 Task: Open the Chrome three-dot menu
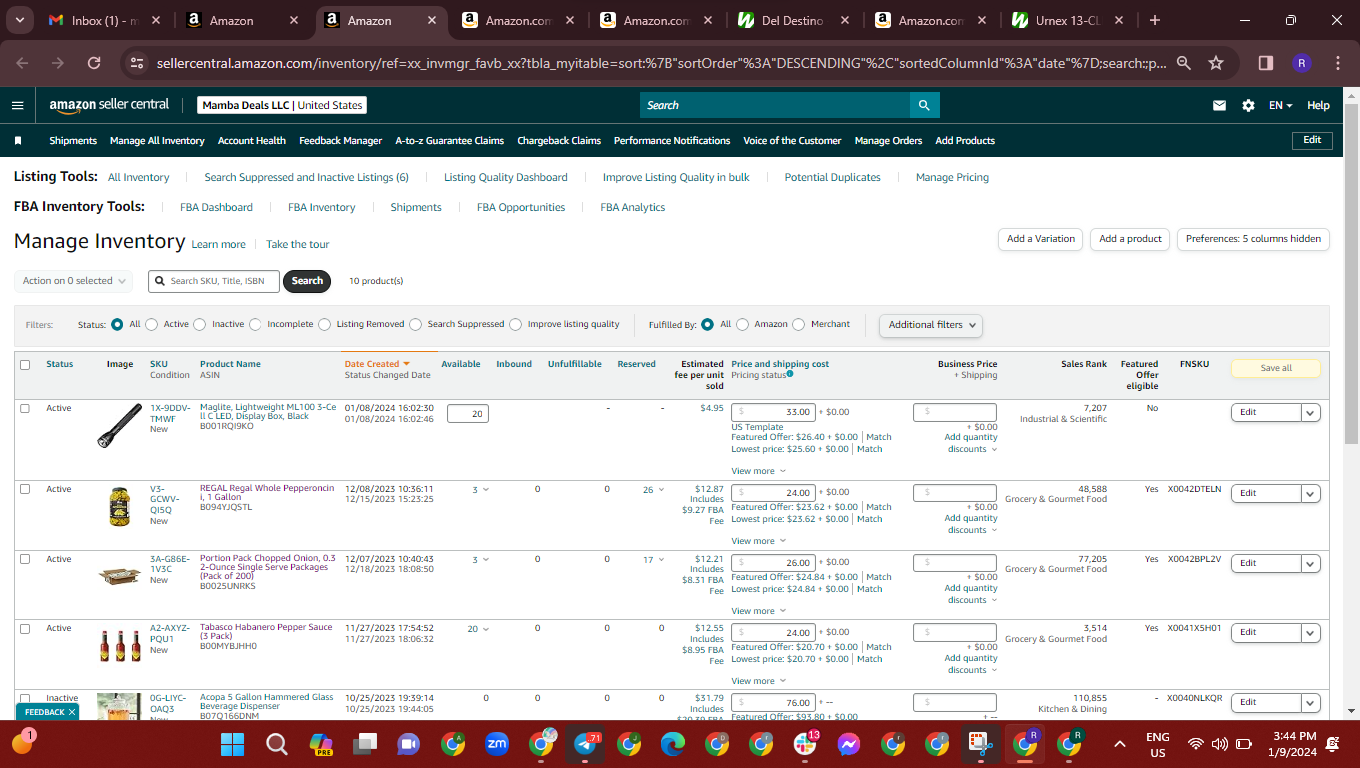tap(1338, 63)
